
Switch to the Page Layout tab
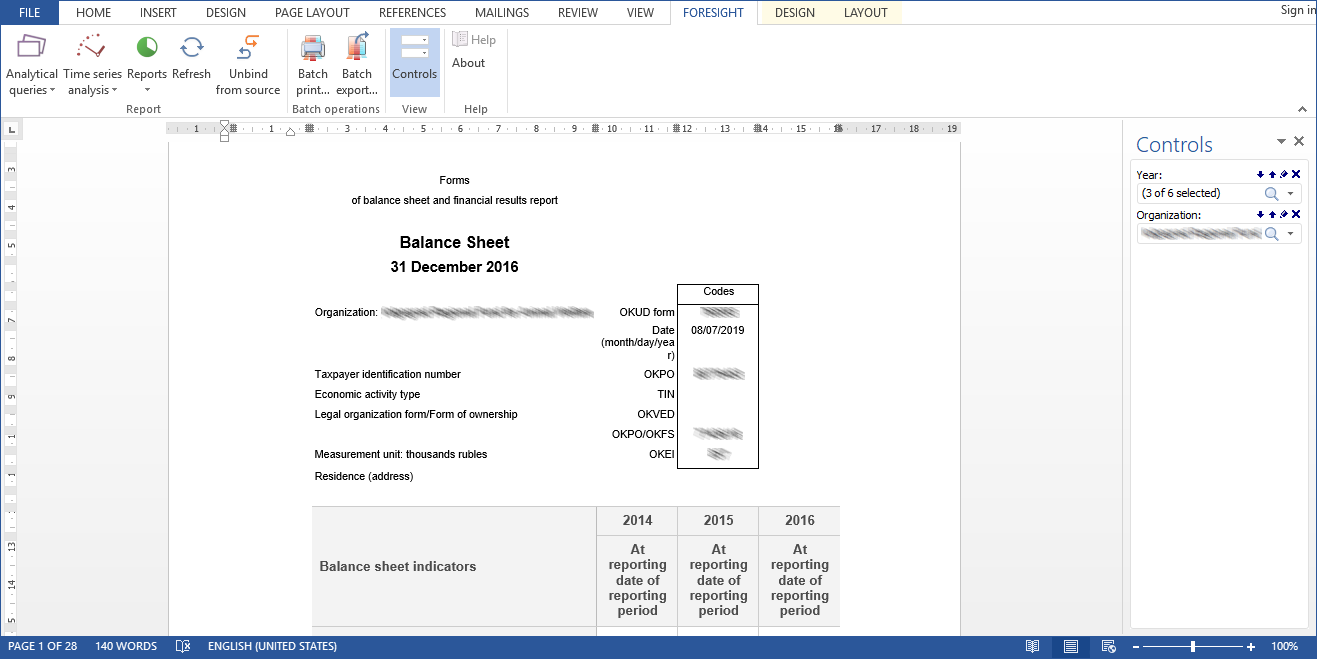coord(312,13)
